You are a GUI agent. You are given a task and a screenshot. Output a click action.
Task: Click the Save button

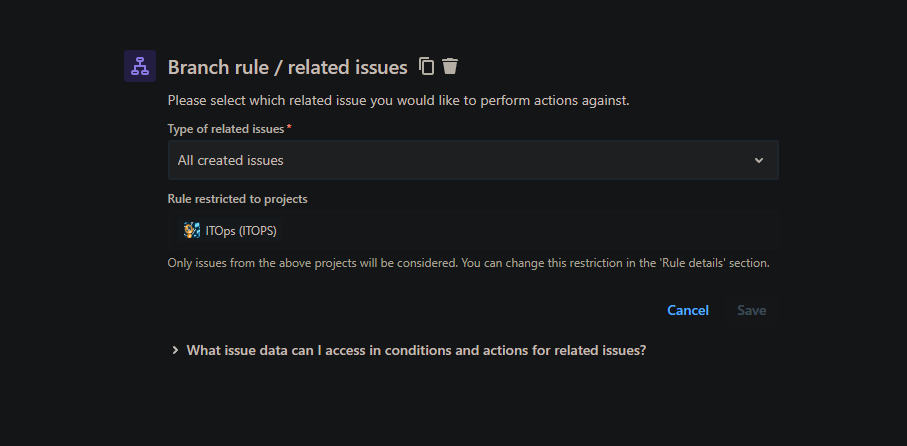(x=751, y=310)
